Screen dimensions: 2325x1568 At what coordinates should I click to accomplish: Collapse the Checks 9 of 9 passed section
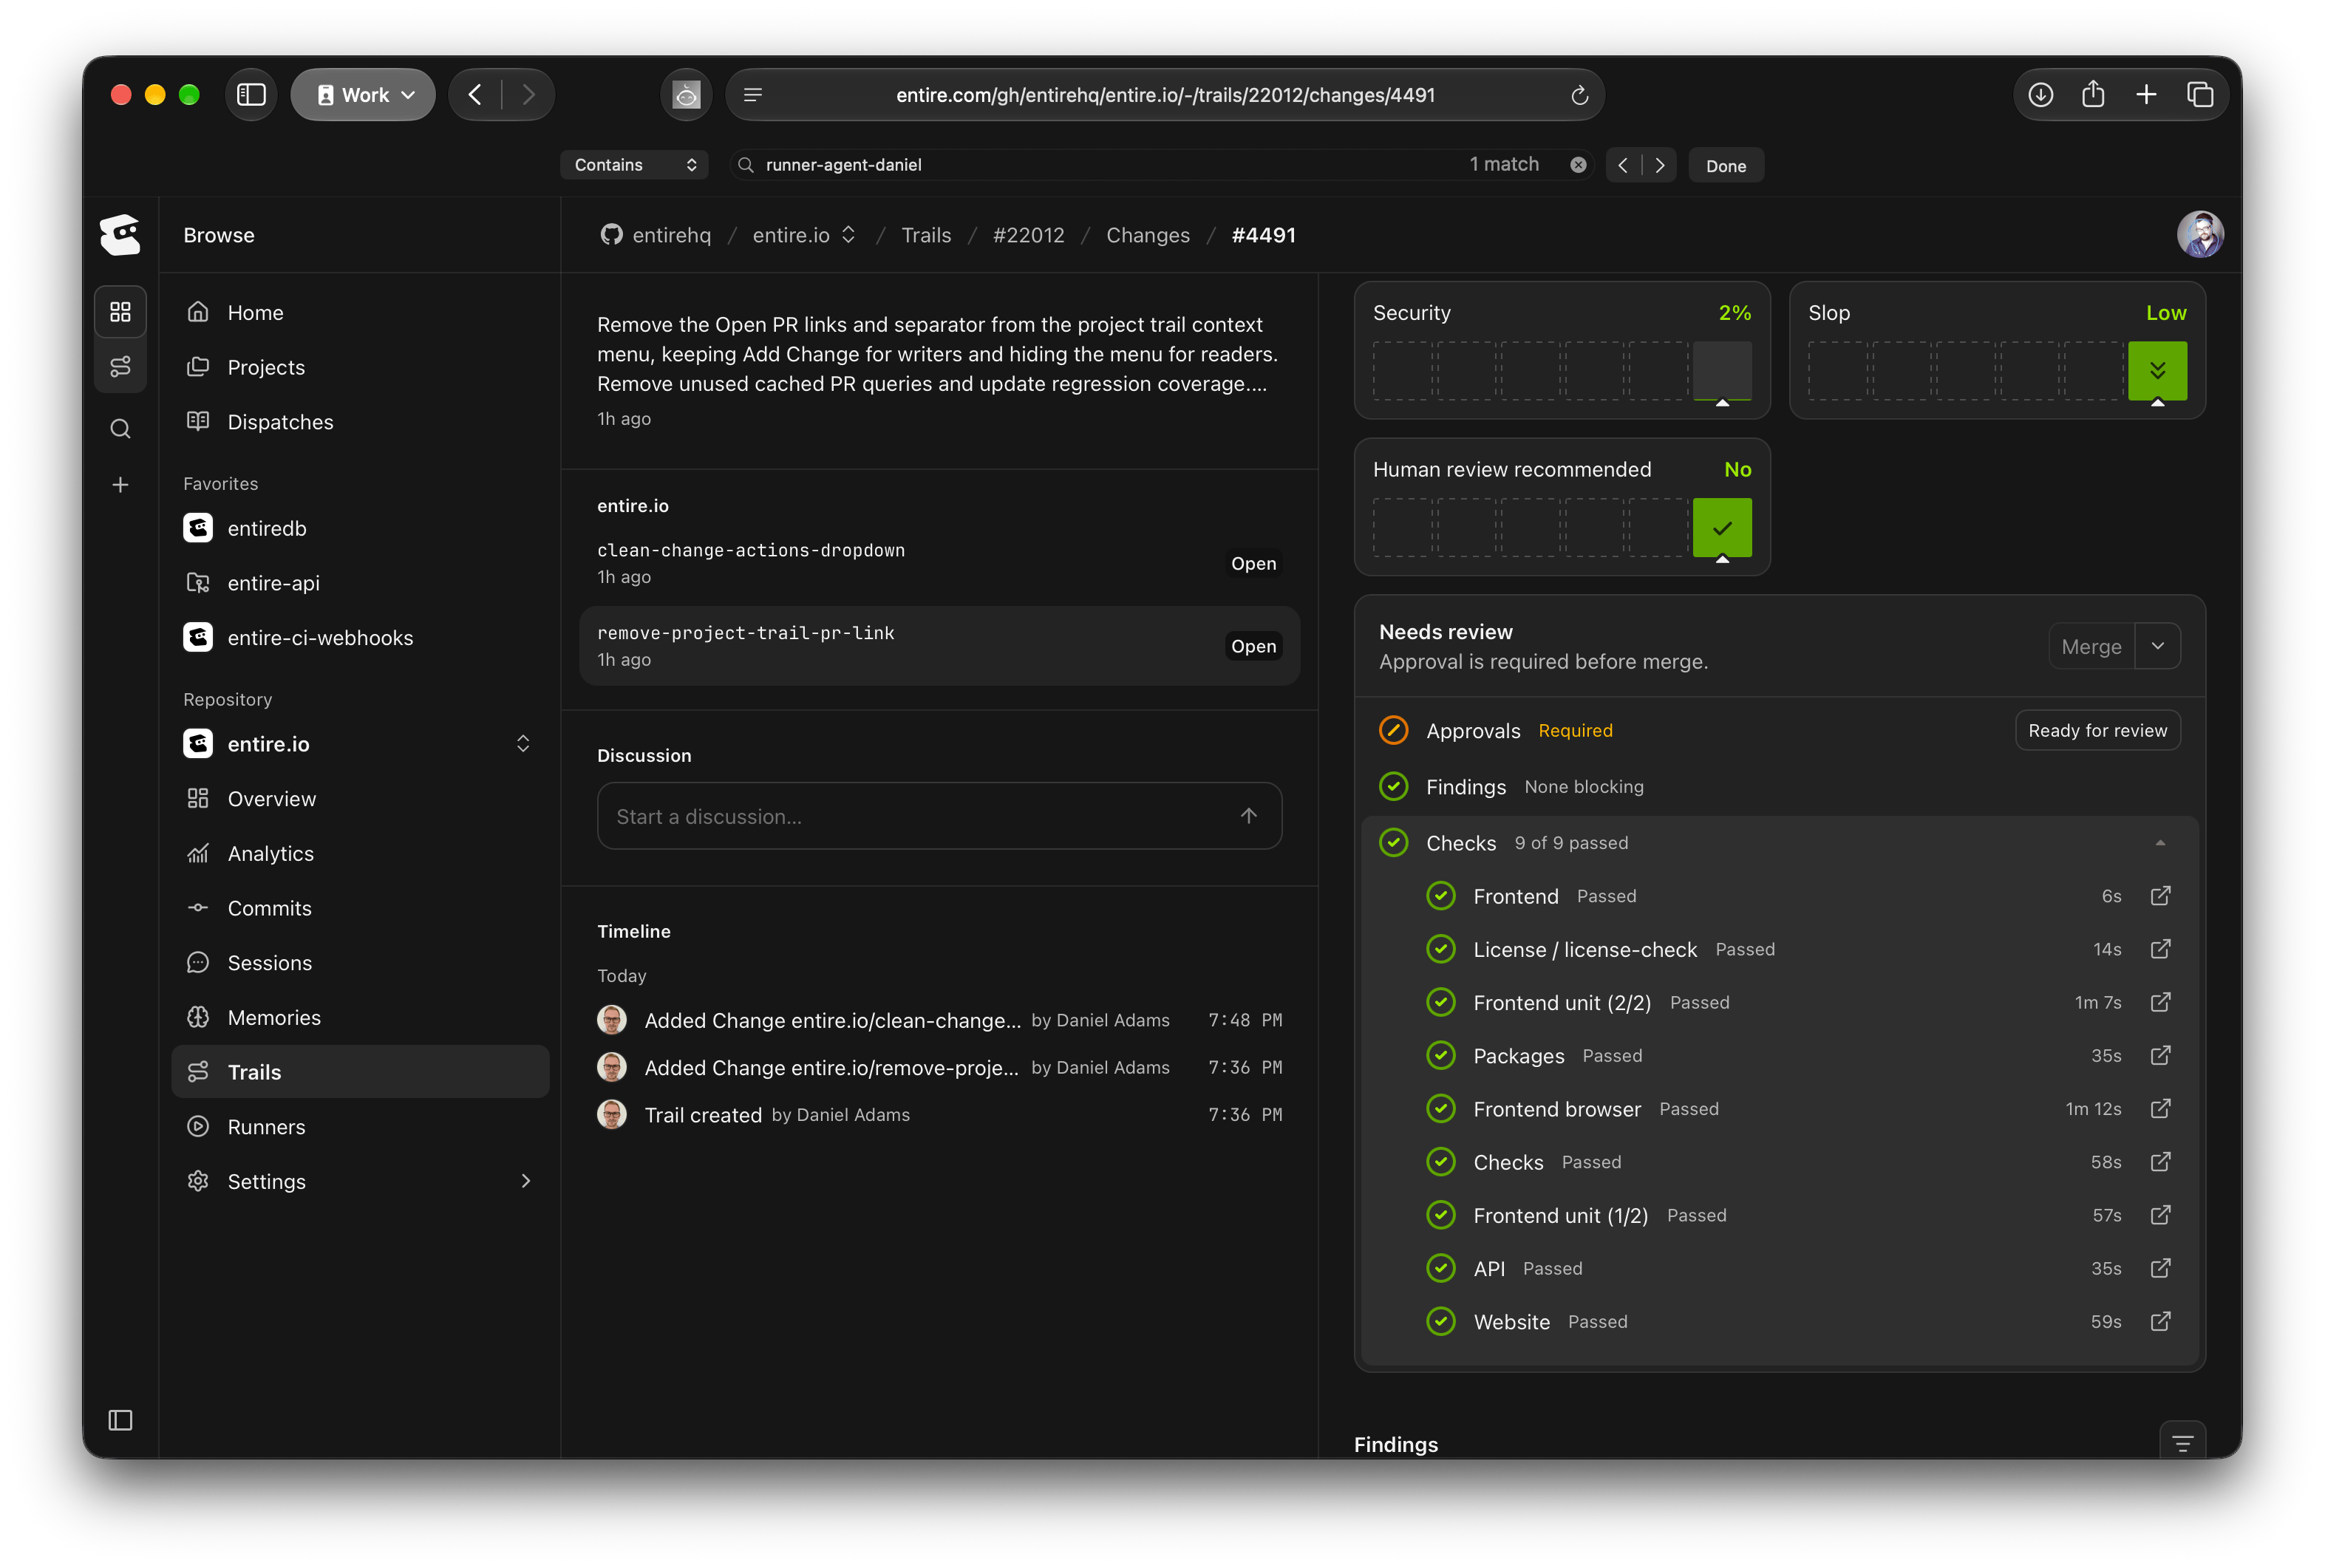tap(2160, 843)
